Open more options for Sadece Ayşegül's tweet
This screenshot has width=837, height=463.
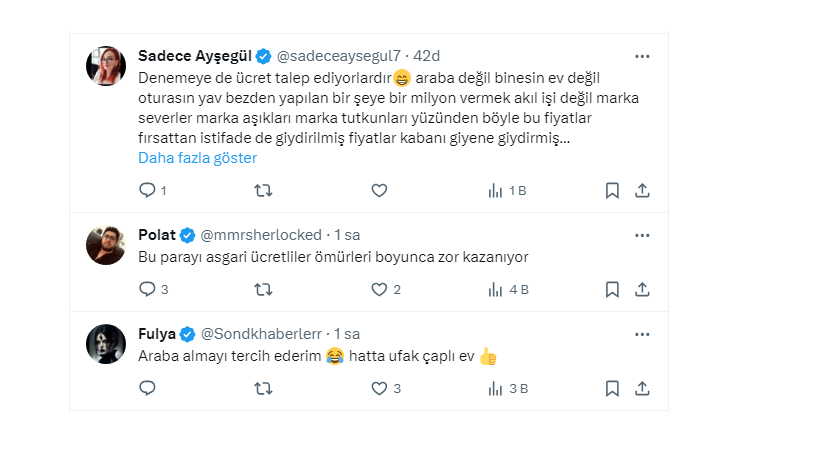643,56
